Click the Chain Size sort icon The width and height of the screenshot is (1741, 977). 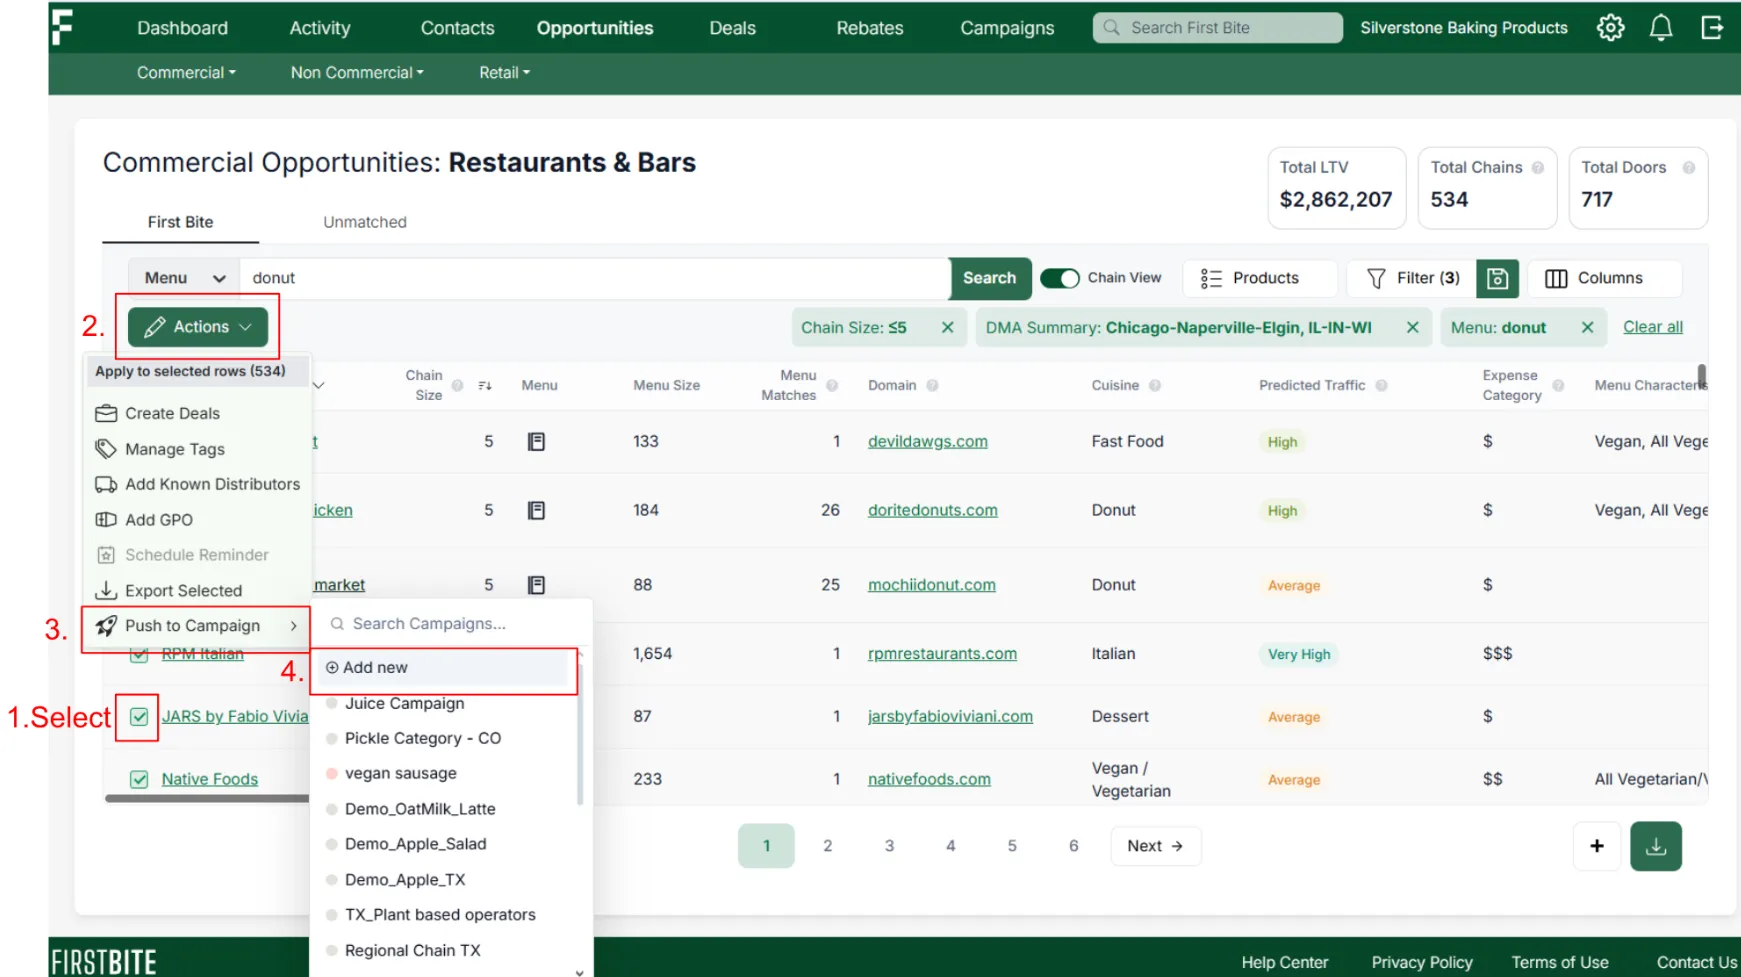pos(485,386)
